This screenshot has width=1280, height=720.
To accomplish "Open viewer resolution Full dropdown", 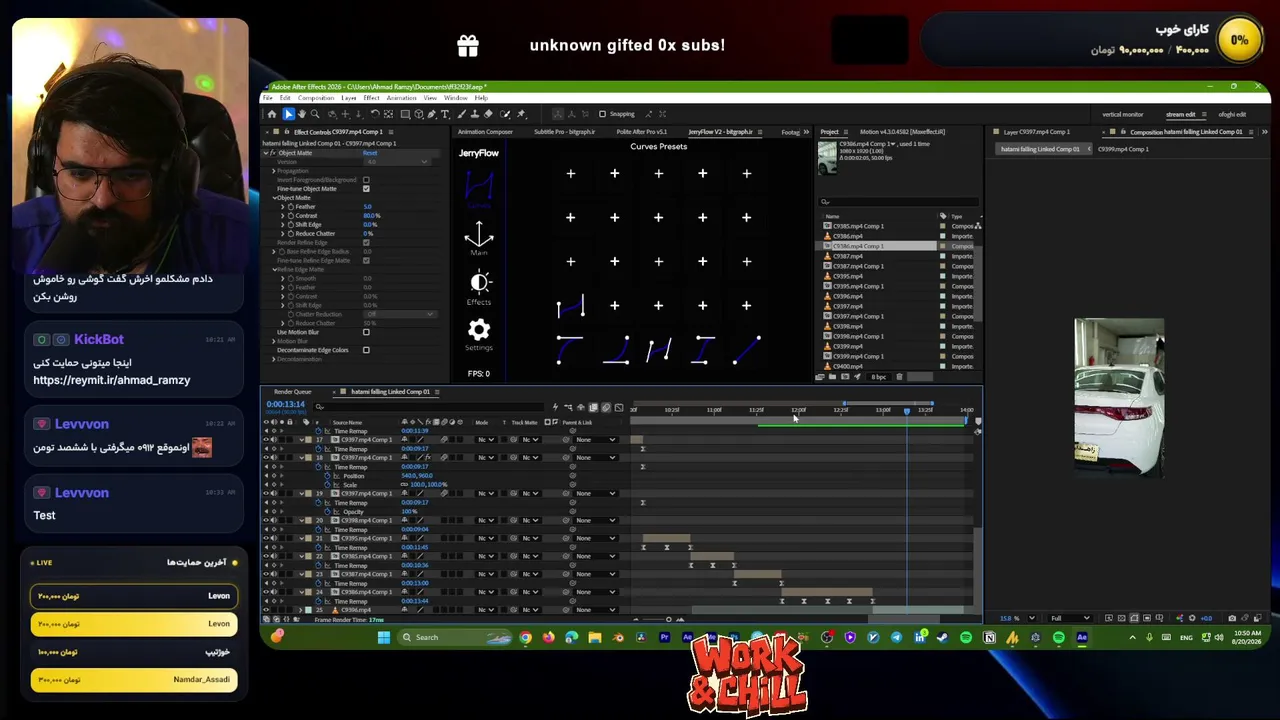I will click(1069, 618).
